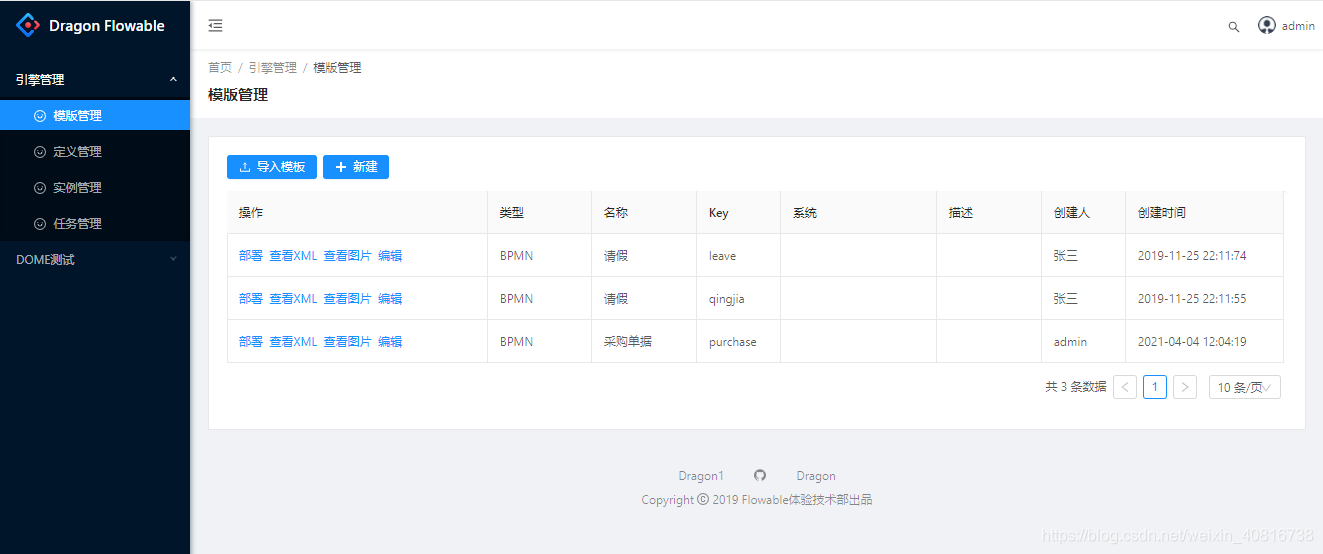Click smiley icon next to 模版管理
Image resolution: width=1323 pixels, height=554 pixels.
point(40,116)
